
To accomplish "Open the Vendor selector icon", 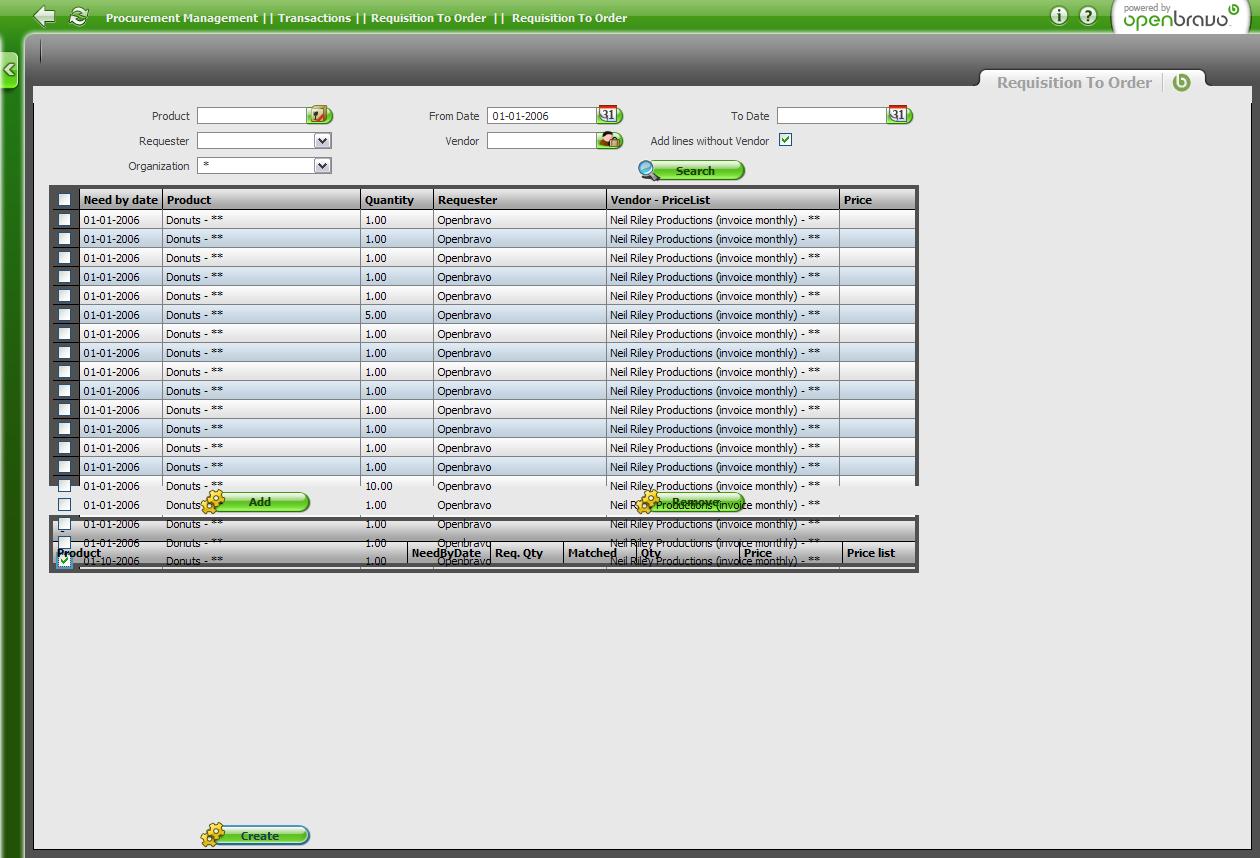I will pos(610,141).
